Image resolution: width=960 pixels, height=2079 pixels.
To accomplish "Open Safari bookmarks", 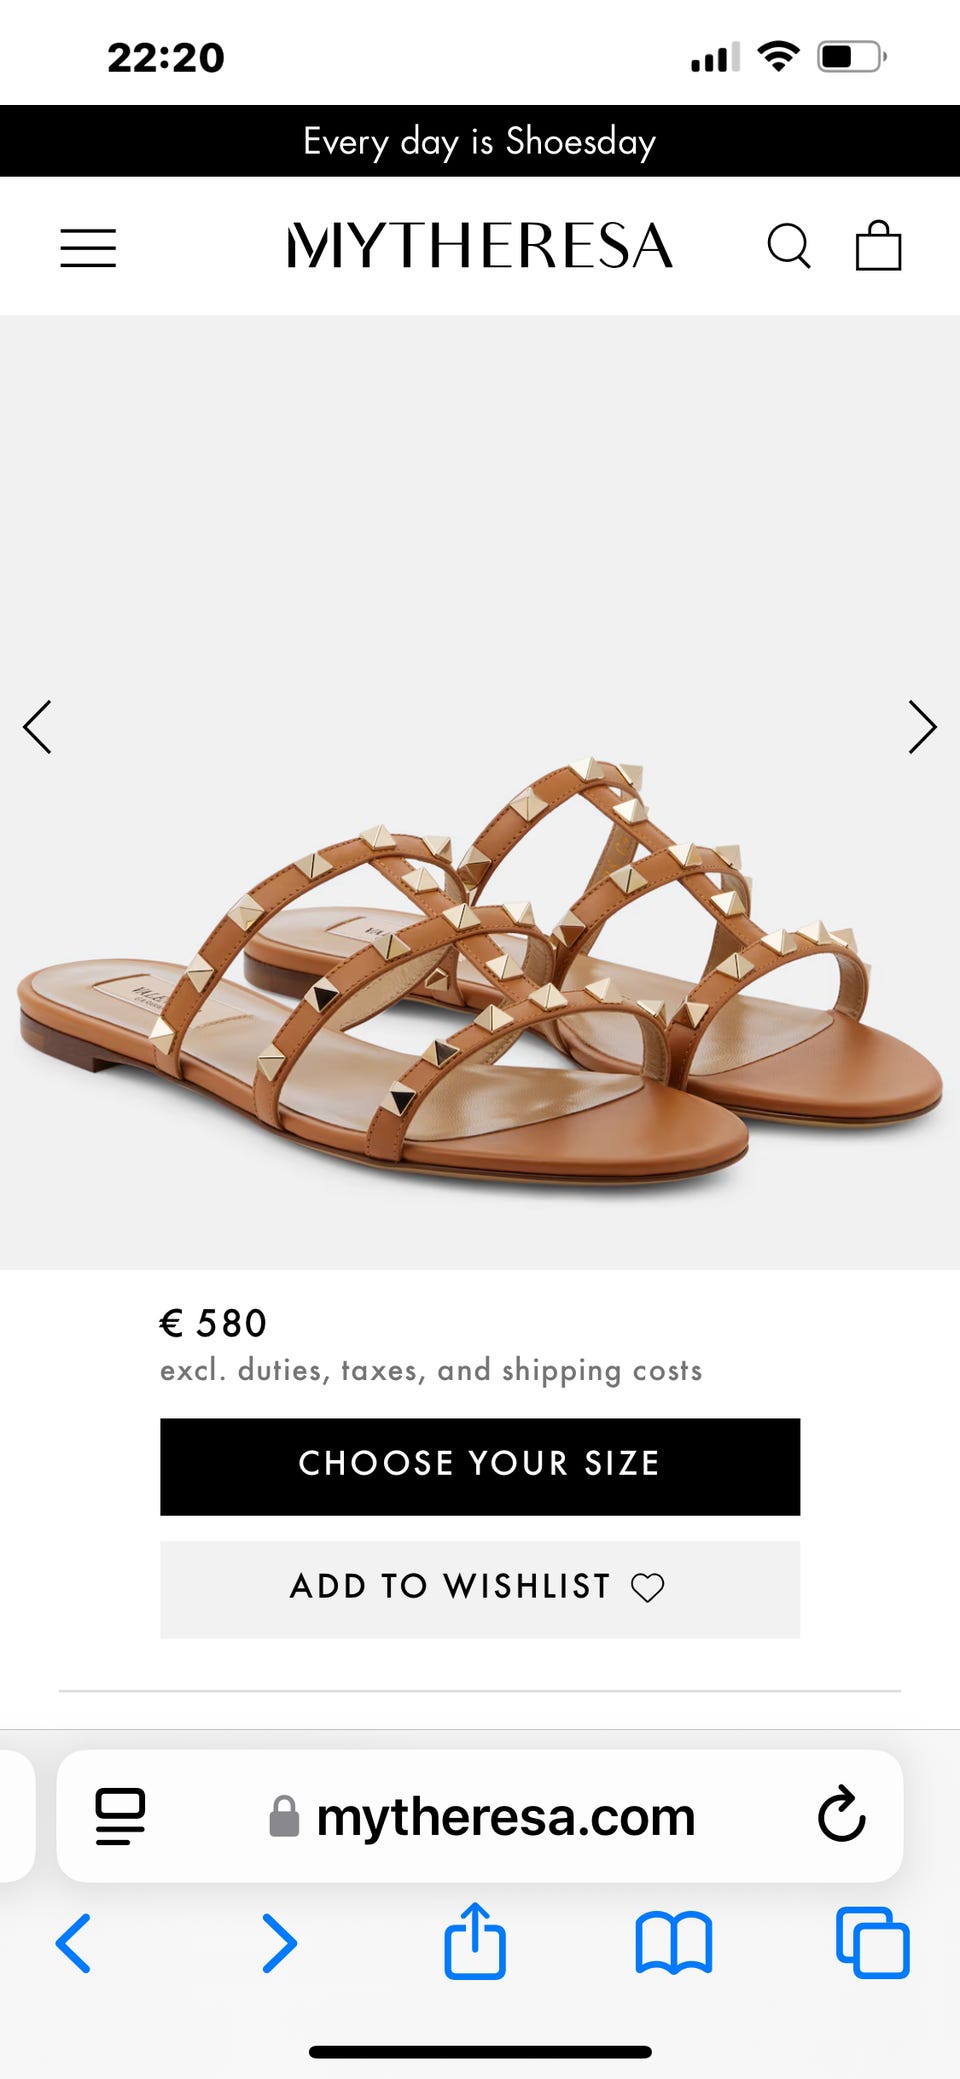I will [674, 1943].
